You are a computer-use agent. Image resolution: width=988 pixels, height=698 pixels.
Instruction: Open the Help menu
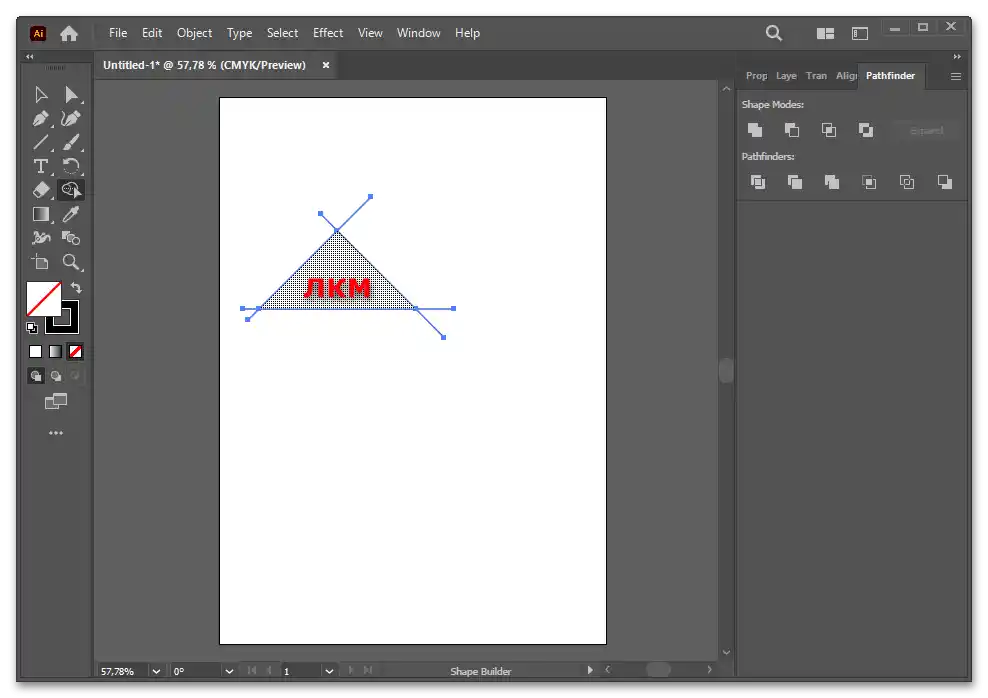point(468,33)
